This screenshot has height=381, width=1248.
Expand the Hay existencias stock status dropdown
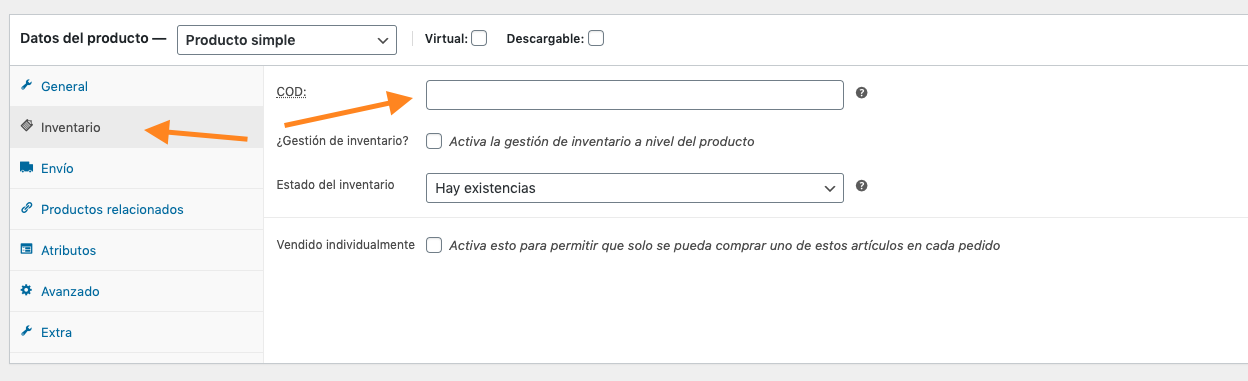point(635,188)
